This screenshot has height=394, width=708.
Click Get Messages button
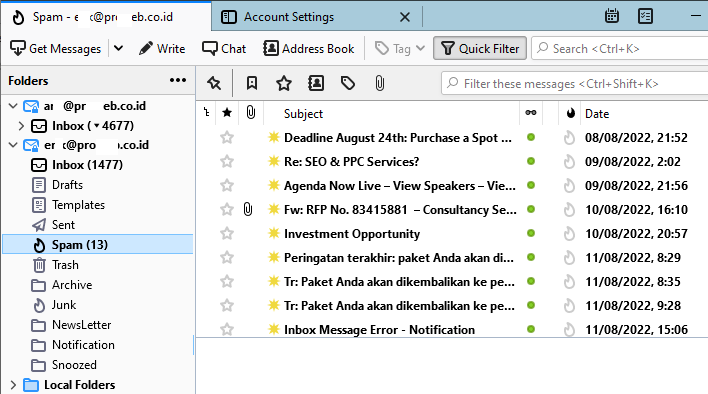click(x=56, y=48)
